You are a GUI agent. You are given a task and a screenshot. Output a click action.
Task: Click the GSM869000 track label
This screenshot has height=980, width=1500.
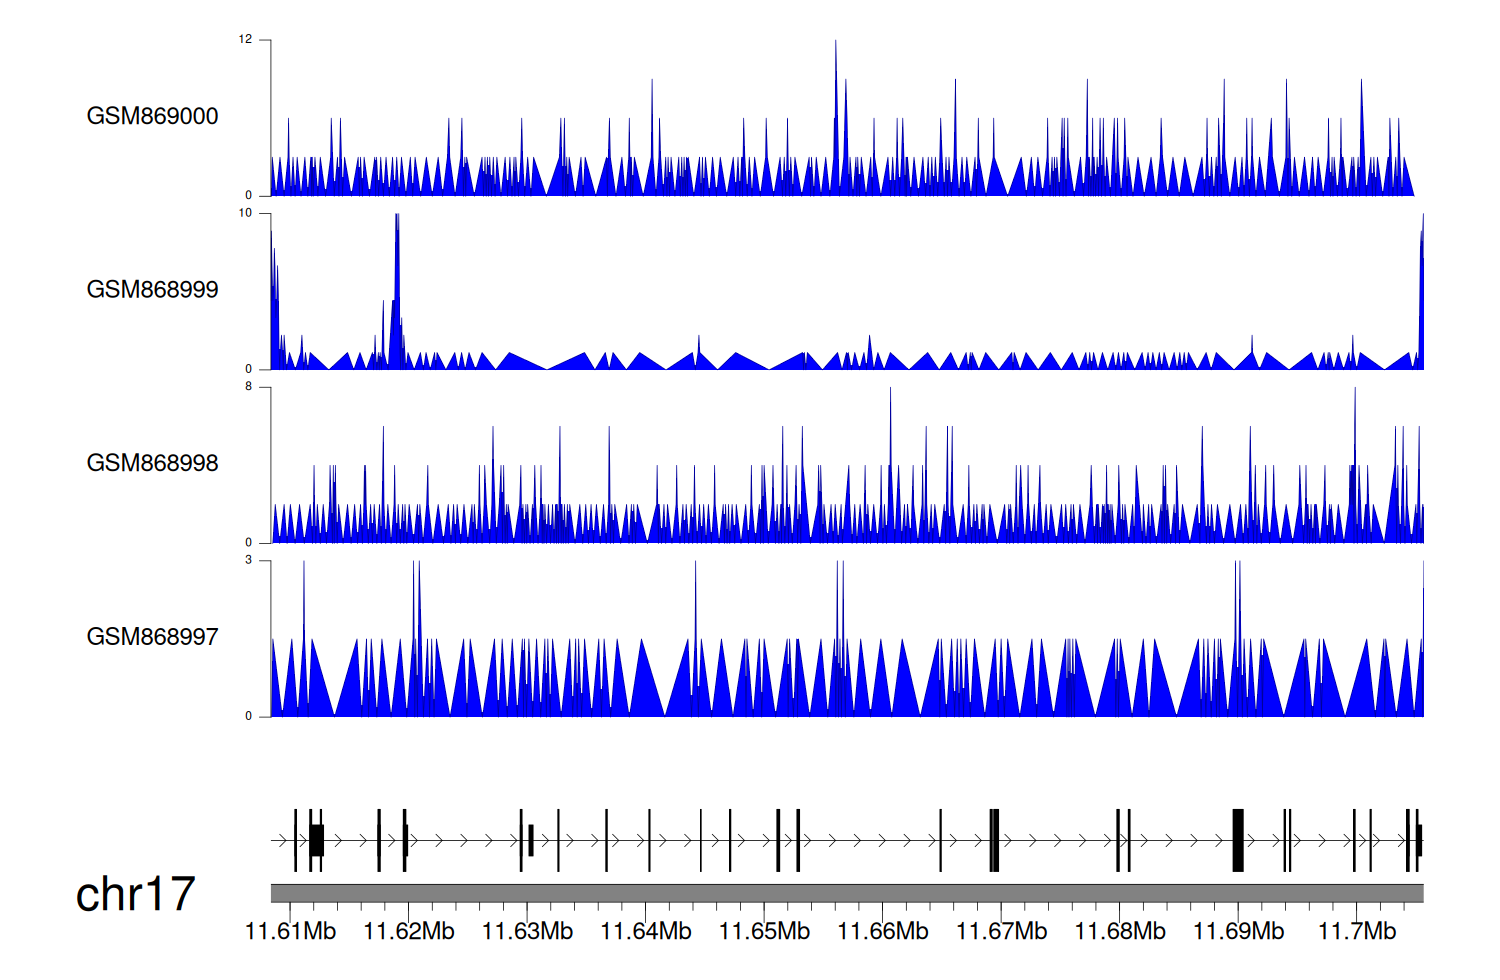152,116
